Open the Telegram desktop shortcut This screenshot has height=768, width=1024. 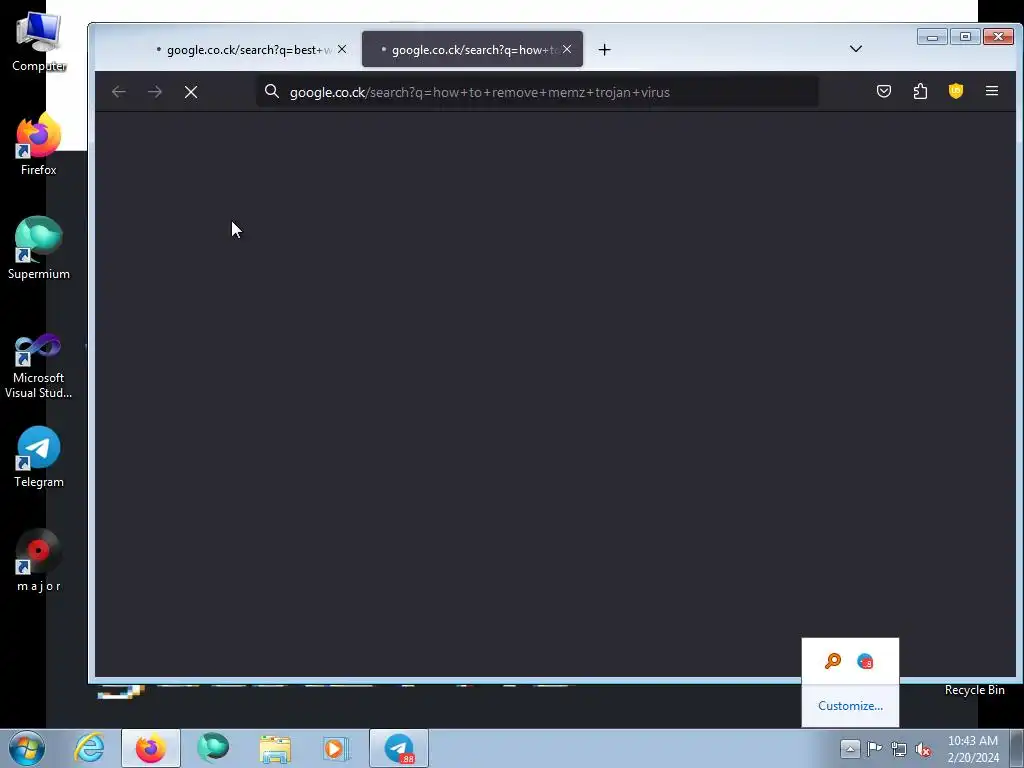(x=39, y=457)
